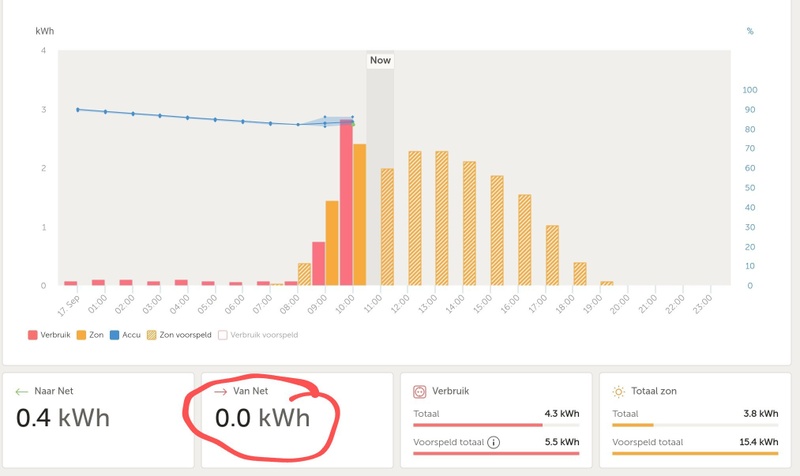Toggle the Accu series in legend
The height and width of the screenshot is (476, 800).
127,335
